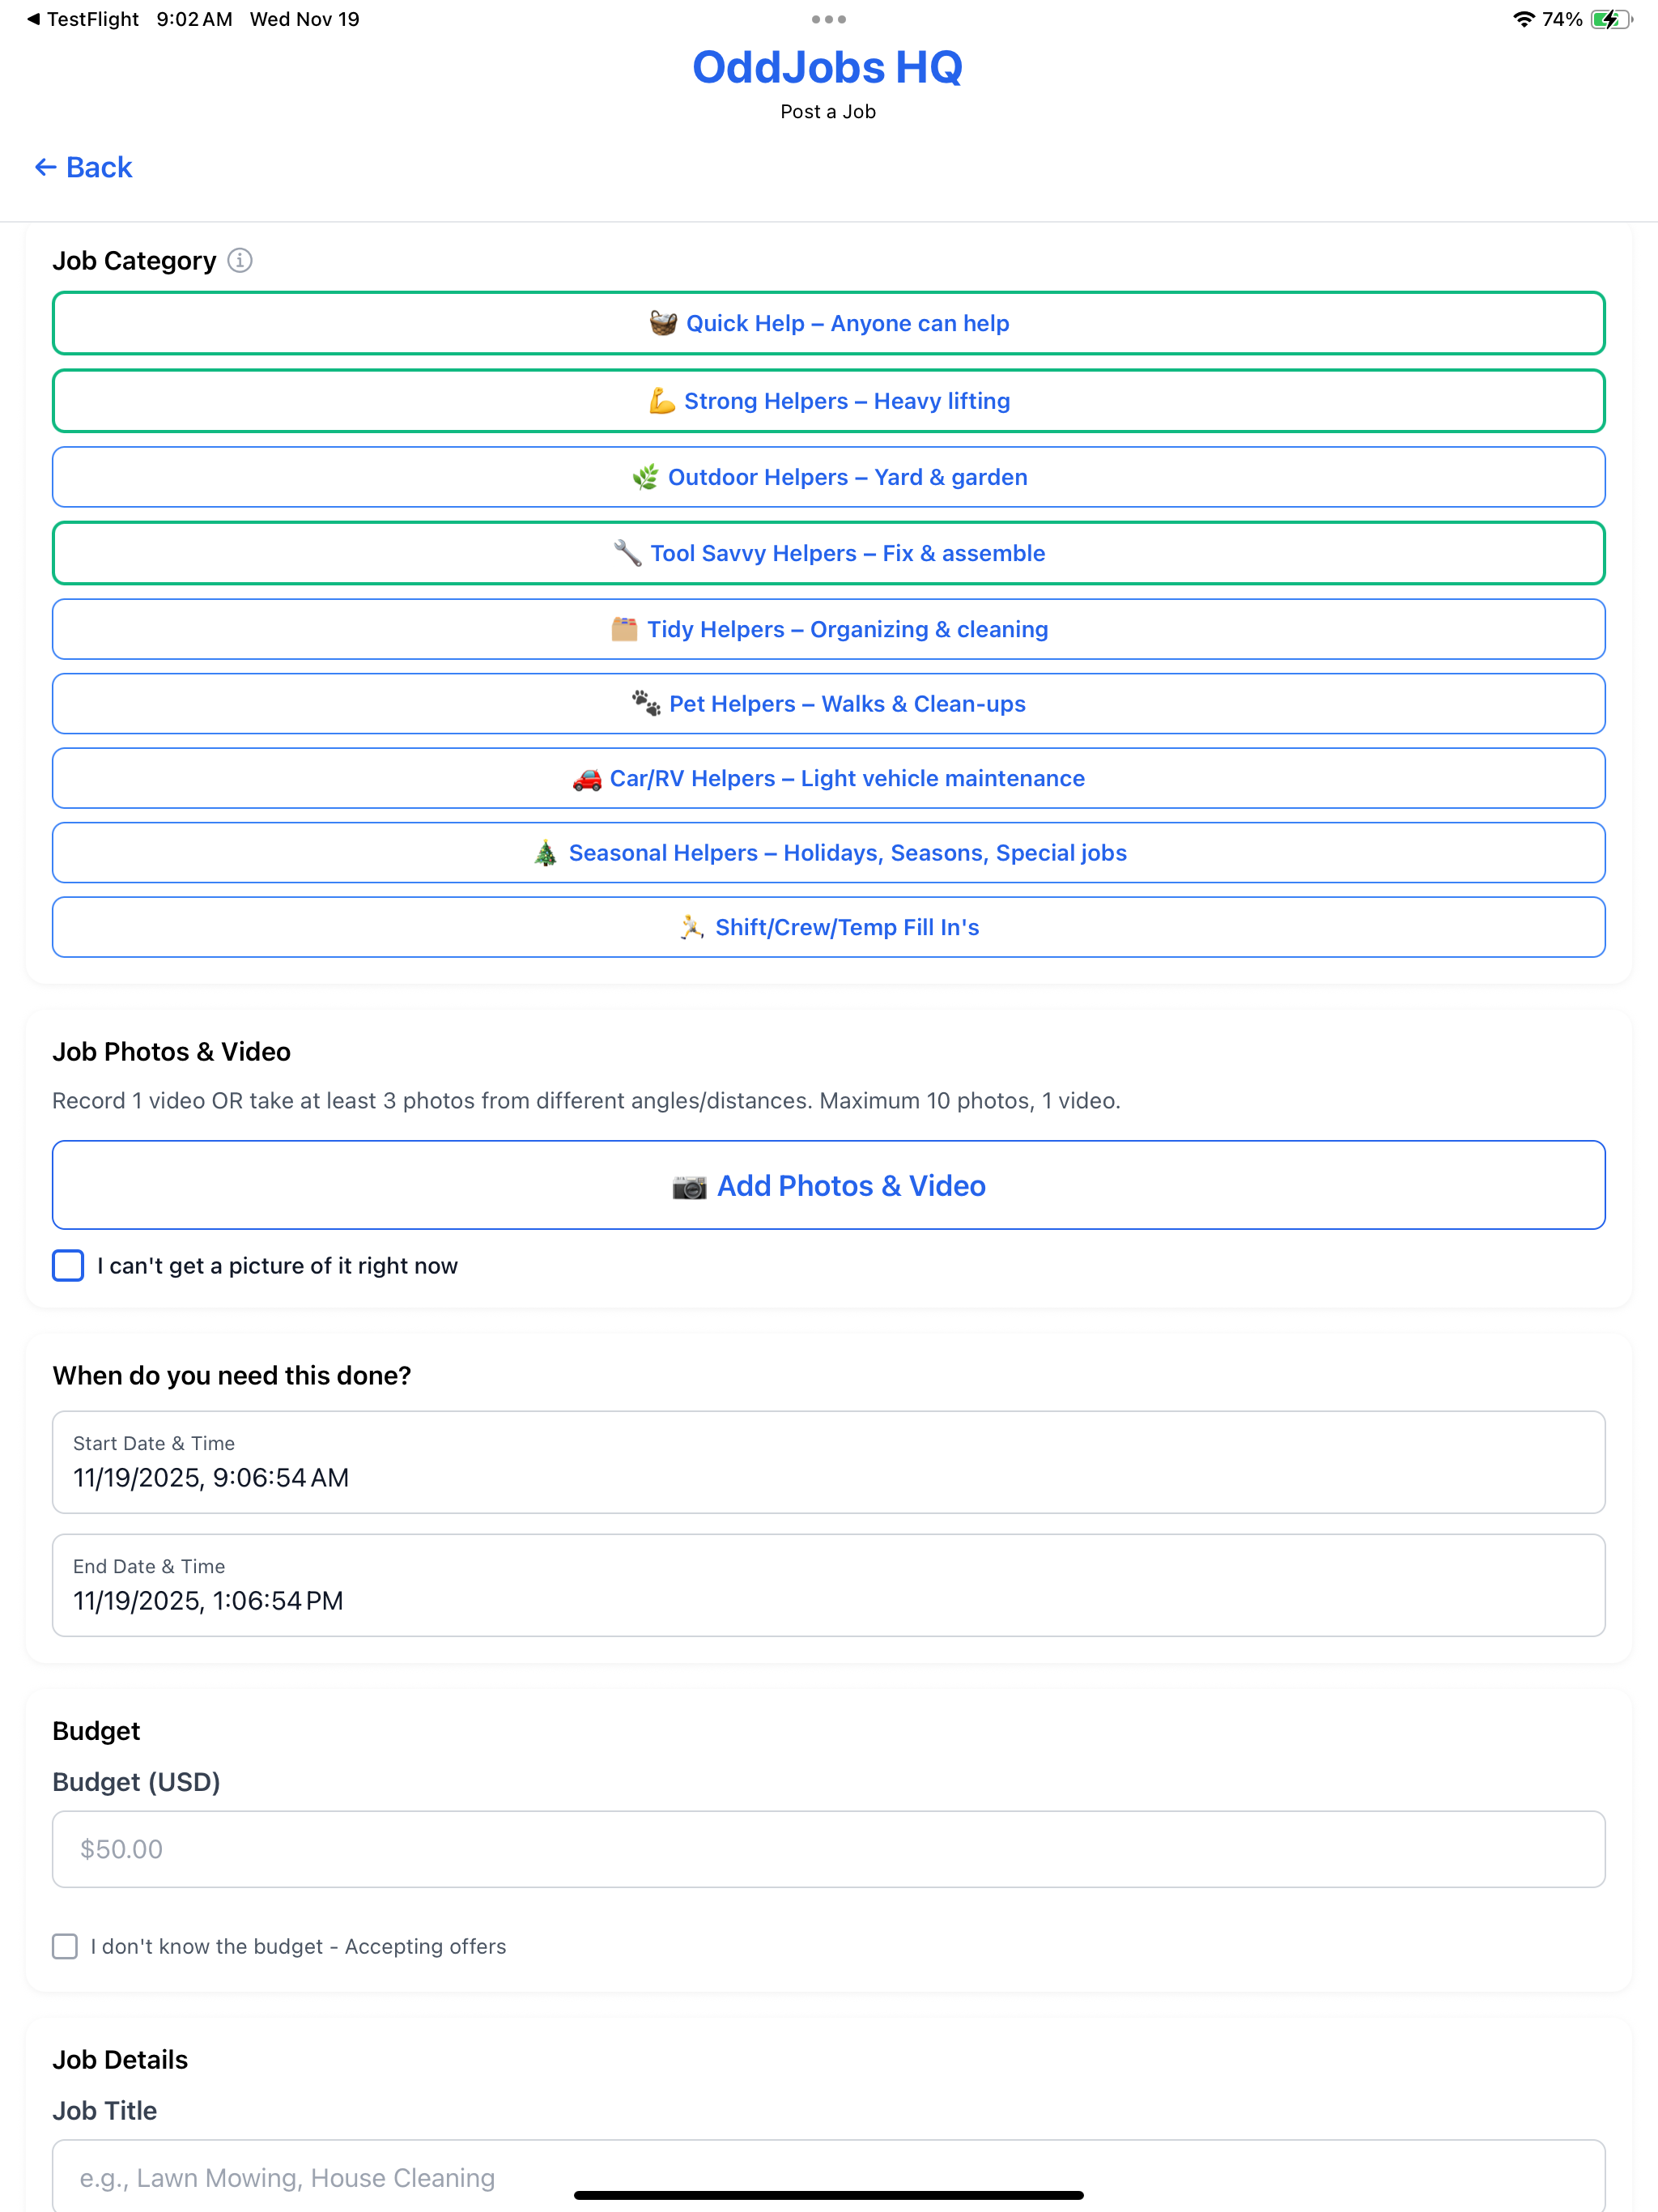
Task: Select Seasonal Helpers category option
Action: coord(828,853)
